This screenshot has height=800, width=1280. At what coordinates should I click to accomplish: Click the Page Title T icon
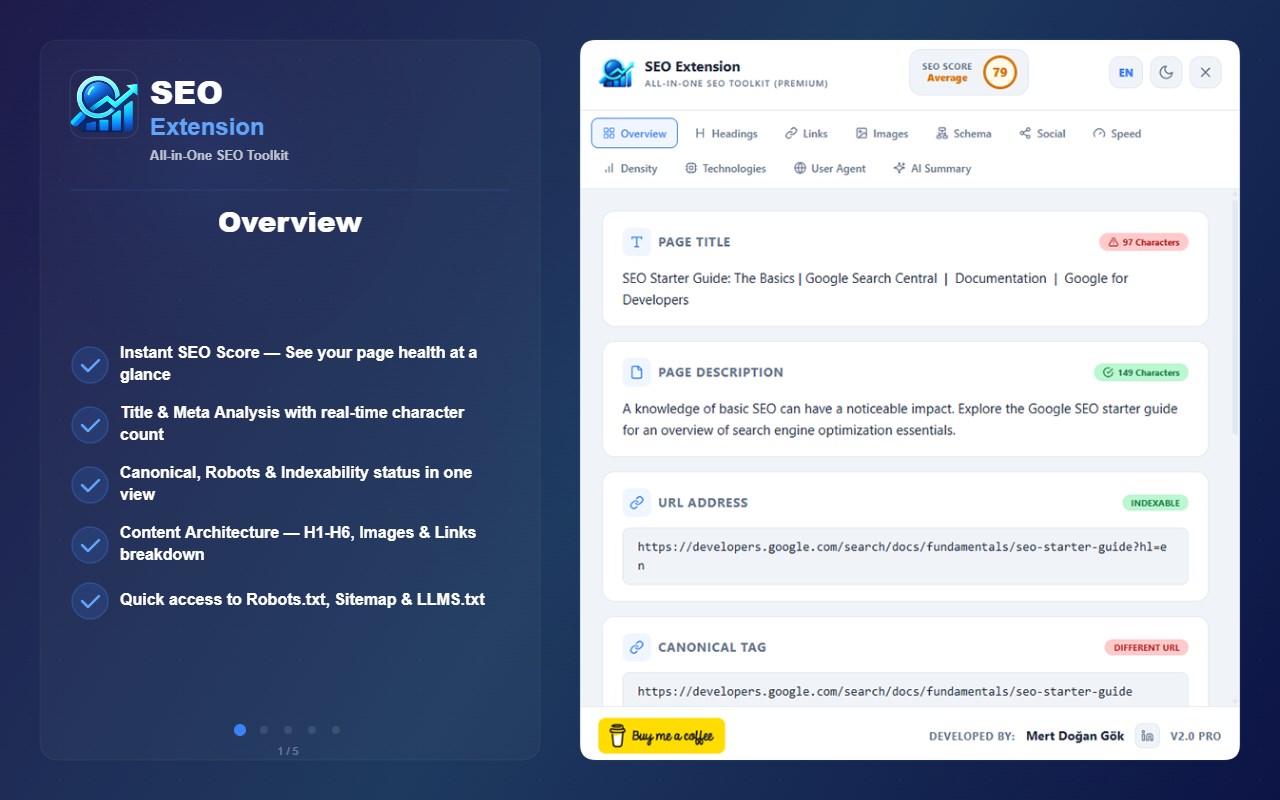pyautogui.click(x=636, y=242)
